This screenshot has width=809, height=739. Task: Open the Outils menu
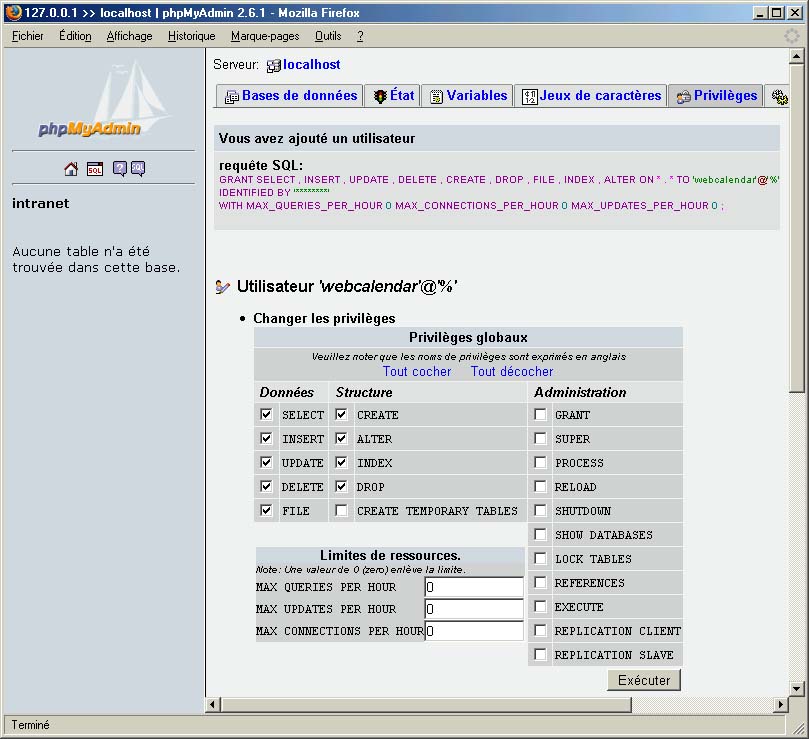[328, 36]
